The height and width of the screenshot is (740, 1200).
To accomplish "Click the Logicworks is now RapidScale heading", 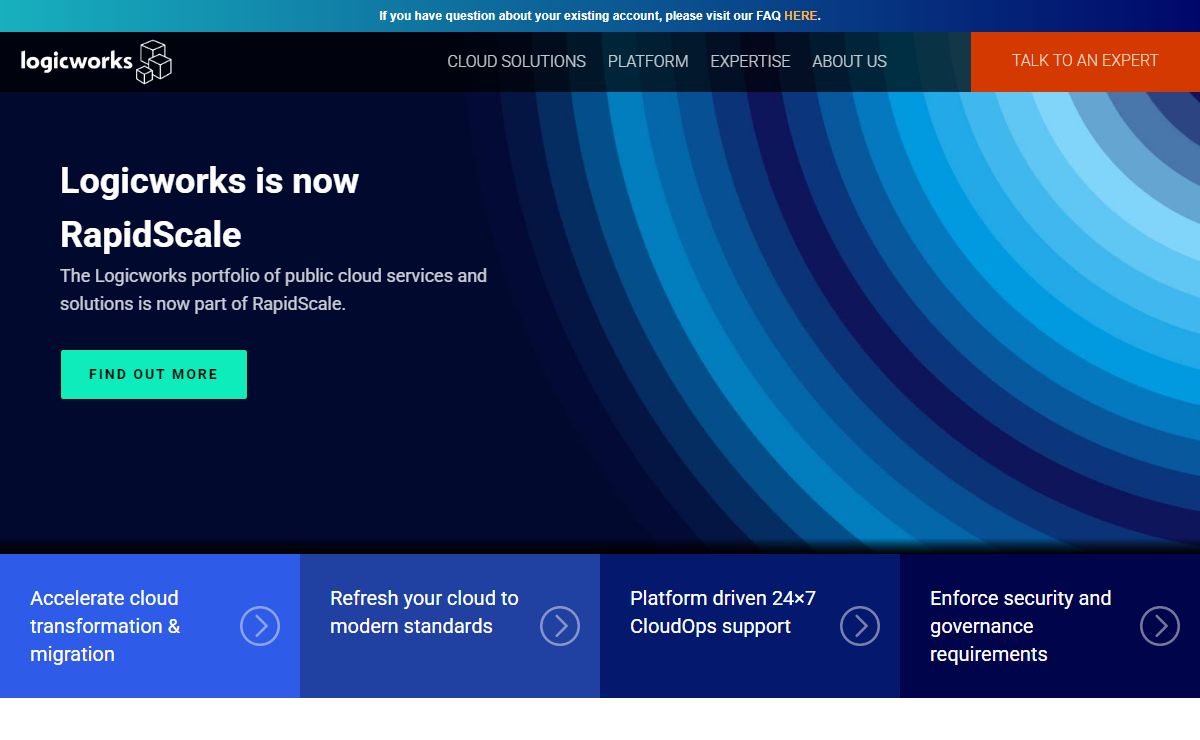I will point(209,208).
